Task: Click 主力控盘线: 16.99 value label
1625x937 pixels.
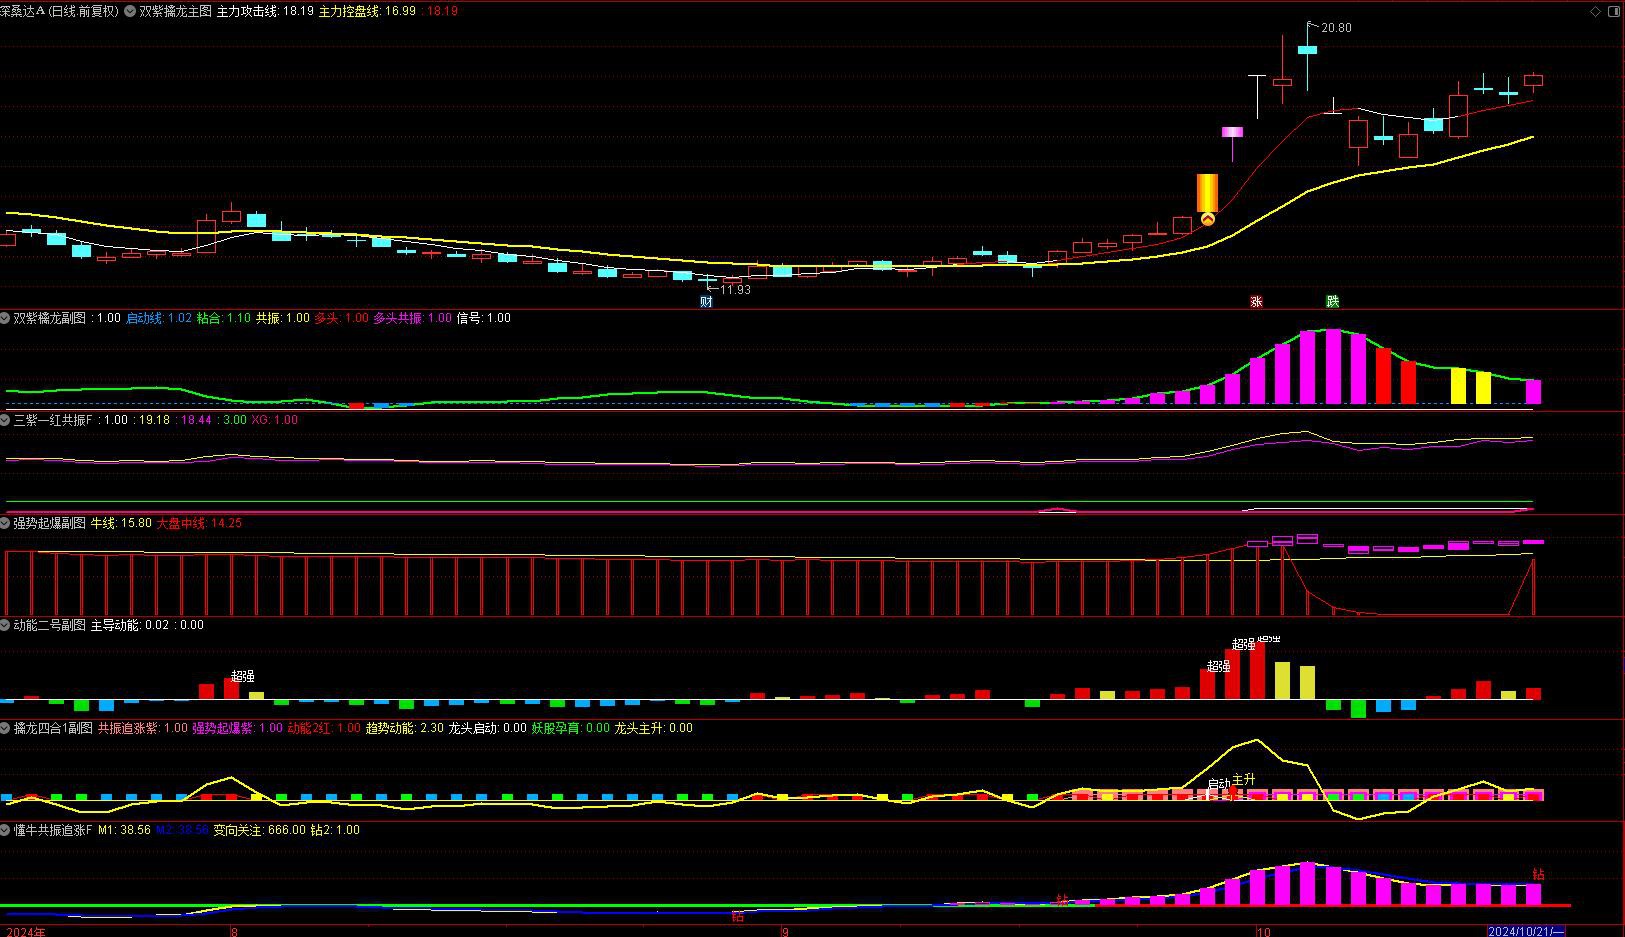Action: (367, 11)
